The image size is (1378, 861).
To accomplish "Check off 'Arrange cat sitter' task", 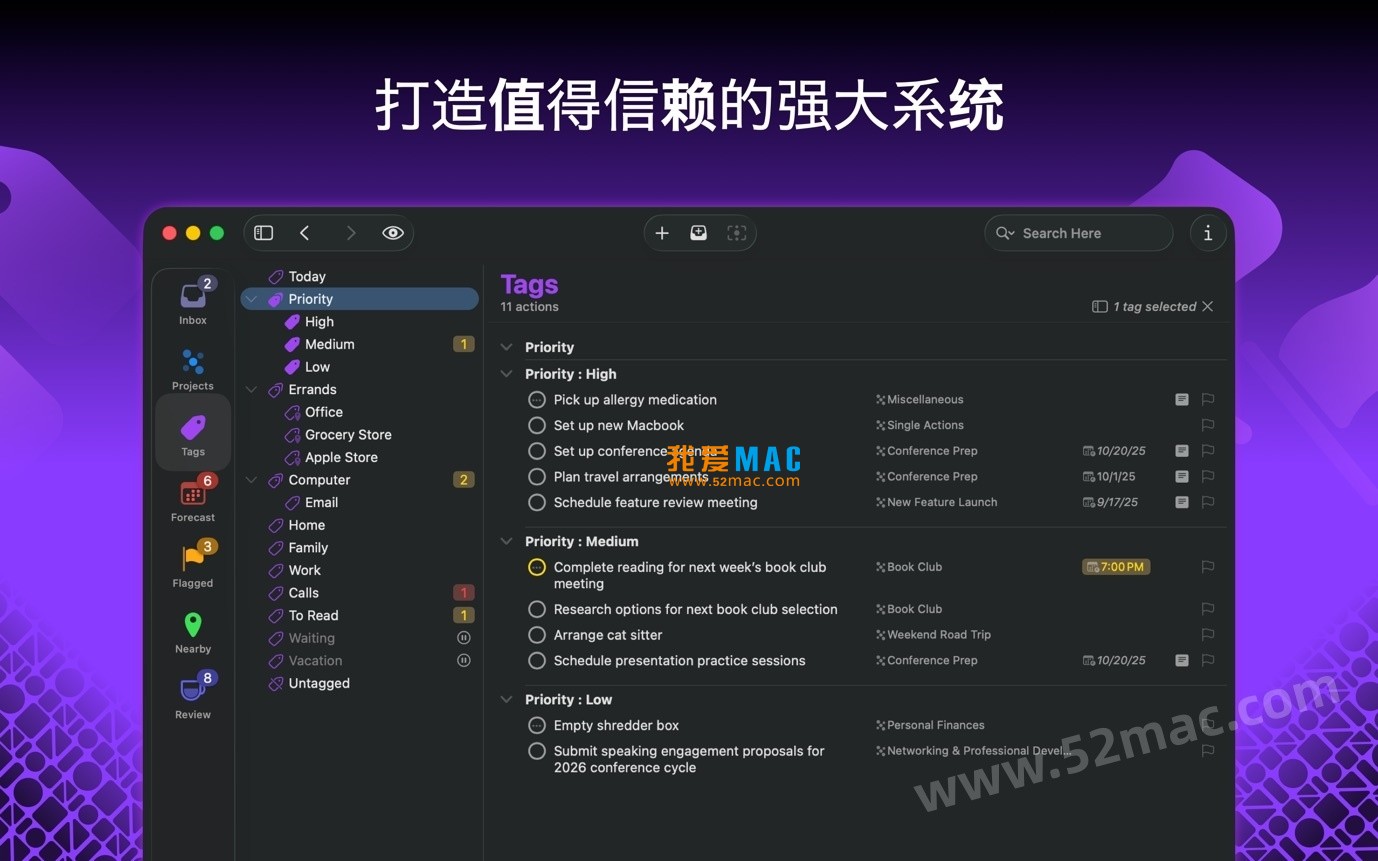I will tap(537, 634).
